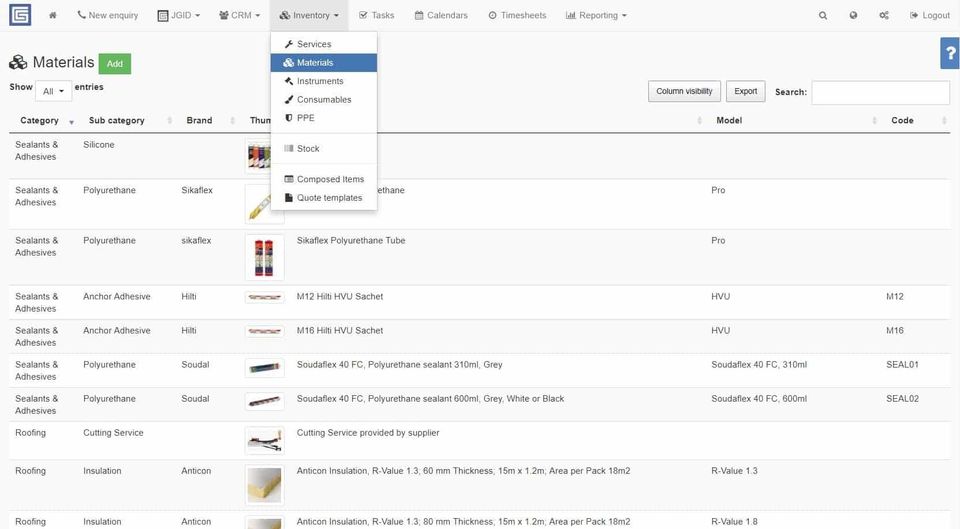
Task: Click the 'Sikaflex Polyurethane Tube' name
Action: point(351,241)
